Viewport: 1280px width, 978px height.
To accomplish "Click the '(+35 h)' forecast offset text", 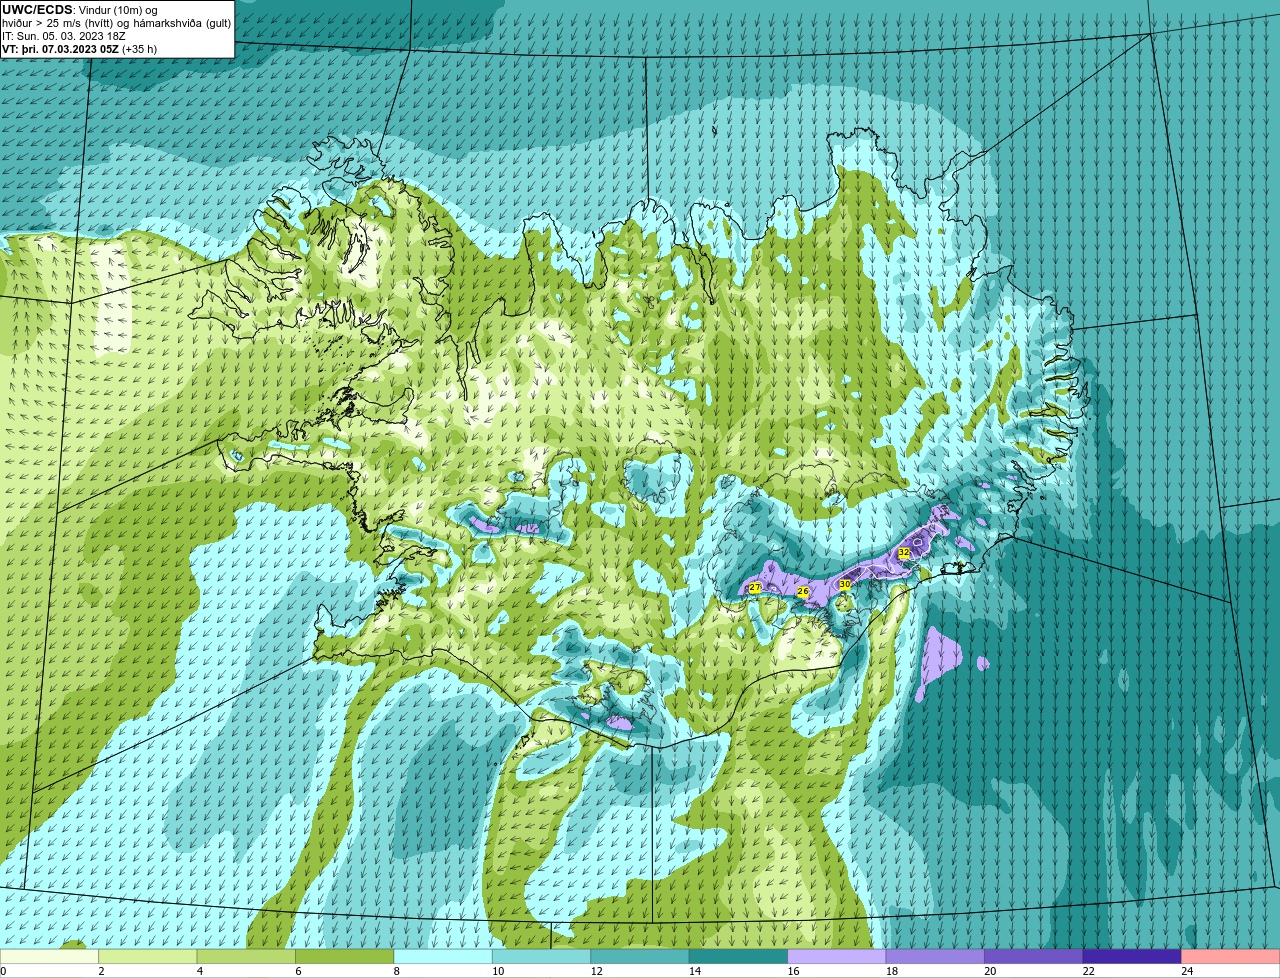I will tap(139, 48).
